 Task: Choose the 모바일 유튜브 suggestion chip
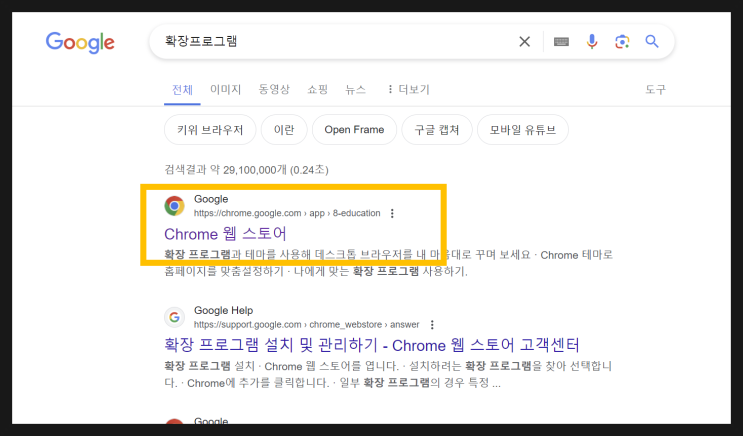523,130
